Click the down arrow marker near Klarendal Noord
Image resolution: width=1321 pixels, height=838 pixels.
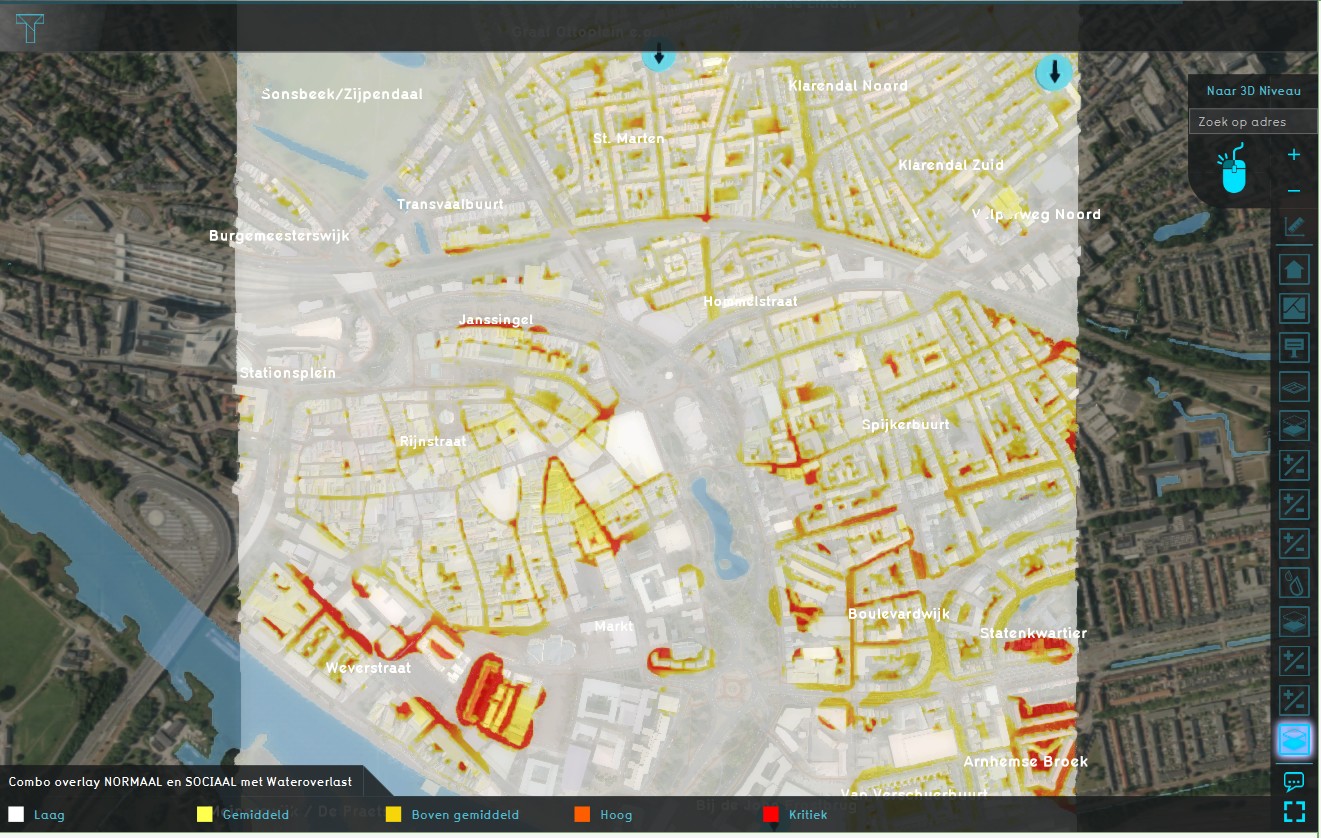tap(1054, 72)
